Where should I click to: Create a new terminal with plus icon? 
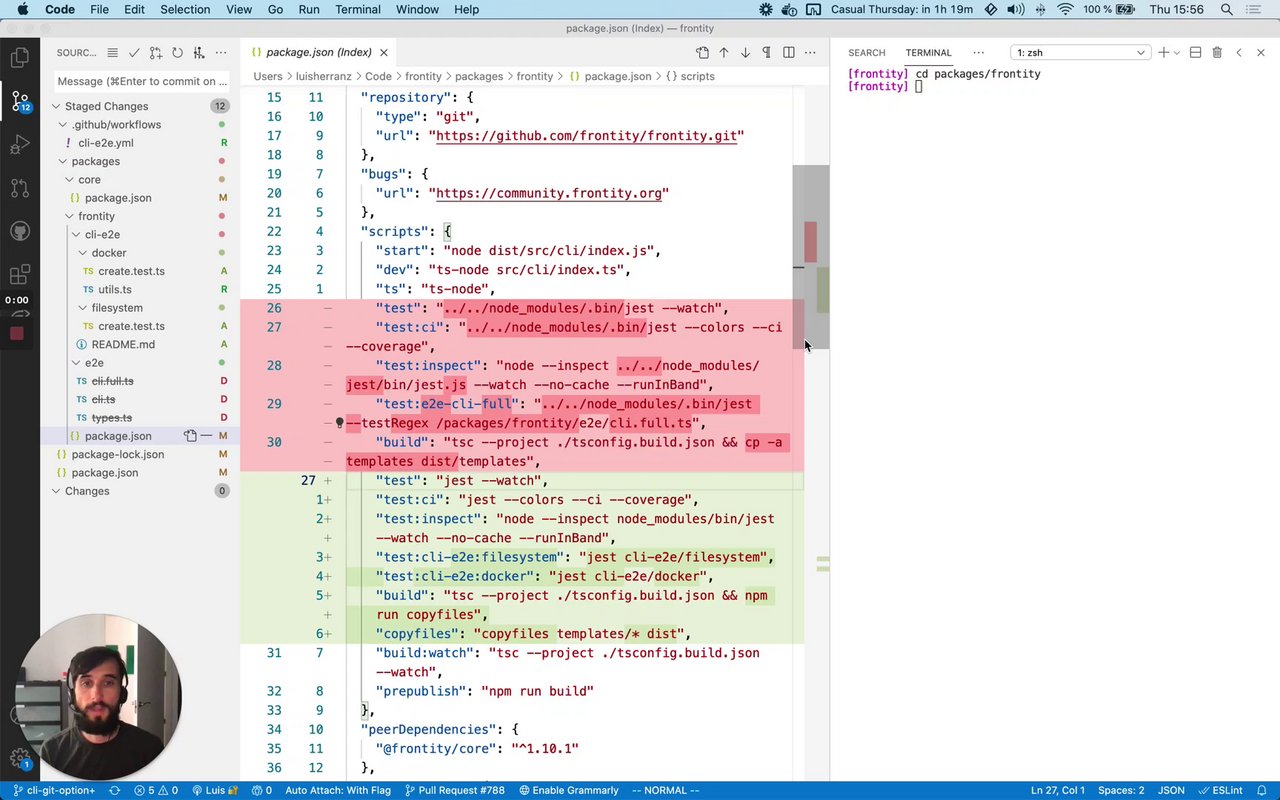pos(1163,52)
